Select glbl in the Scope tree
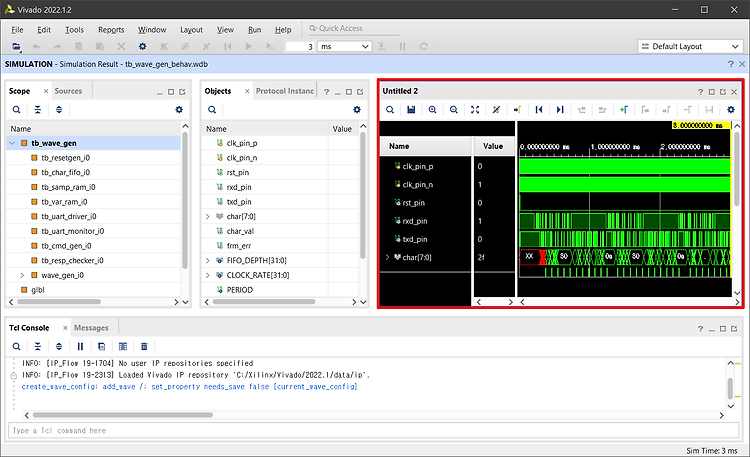This screenshot has height=457, width=750. (x=37, y=290)
